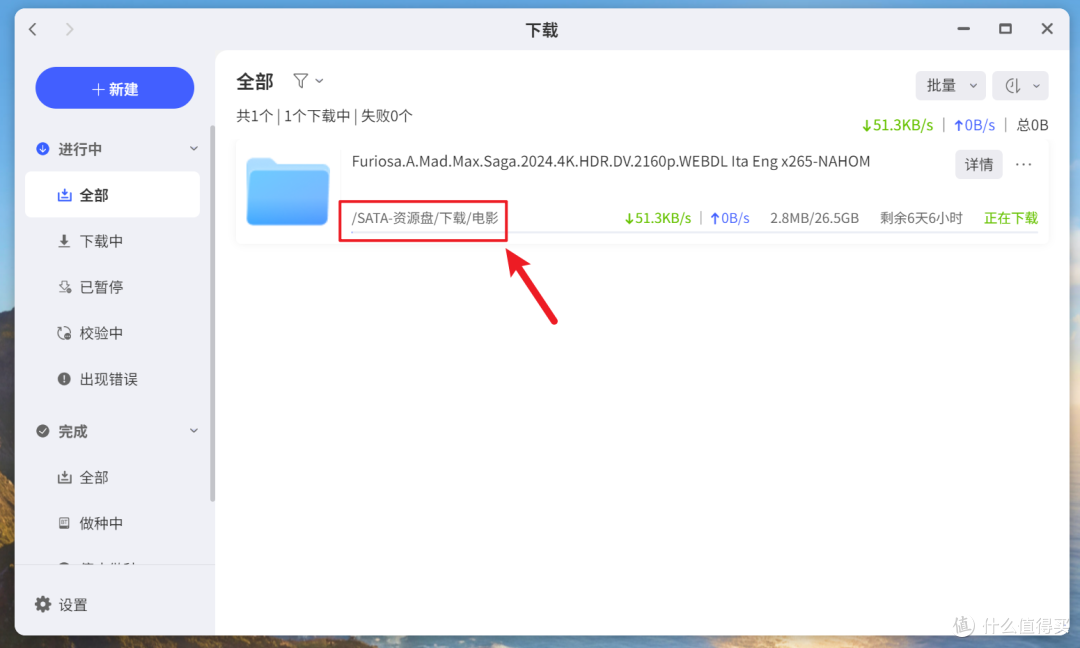This screenshot has width=1080, height=648.
Task: Select the Furiosa.A.Mad.Max.Saga torrent name
Action: coord(611,161)
